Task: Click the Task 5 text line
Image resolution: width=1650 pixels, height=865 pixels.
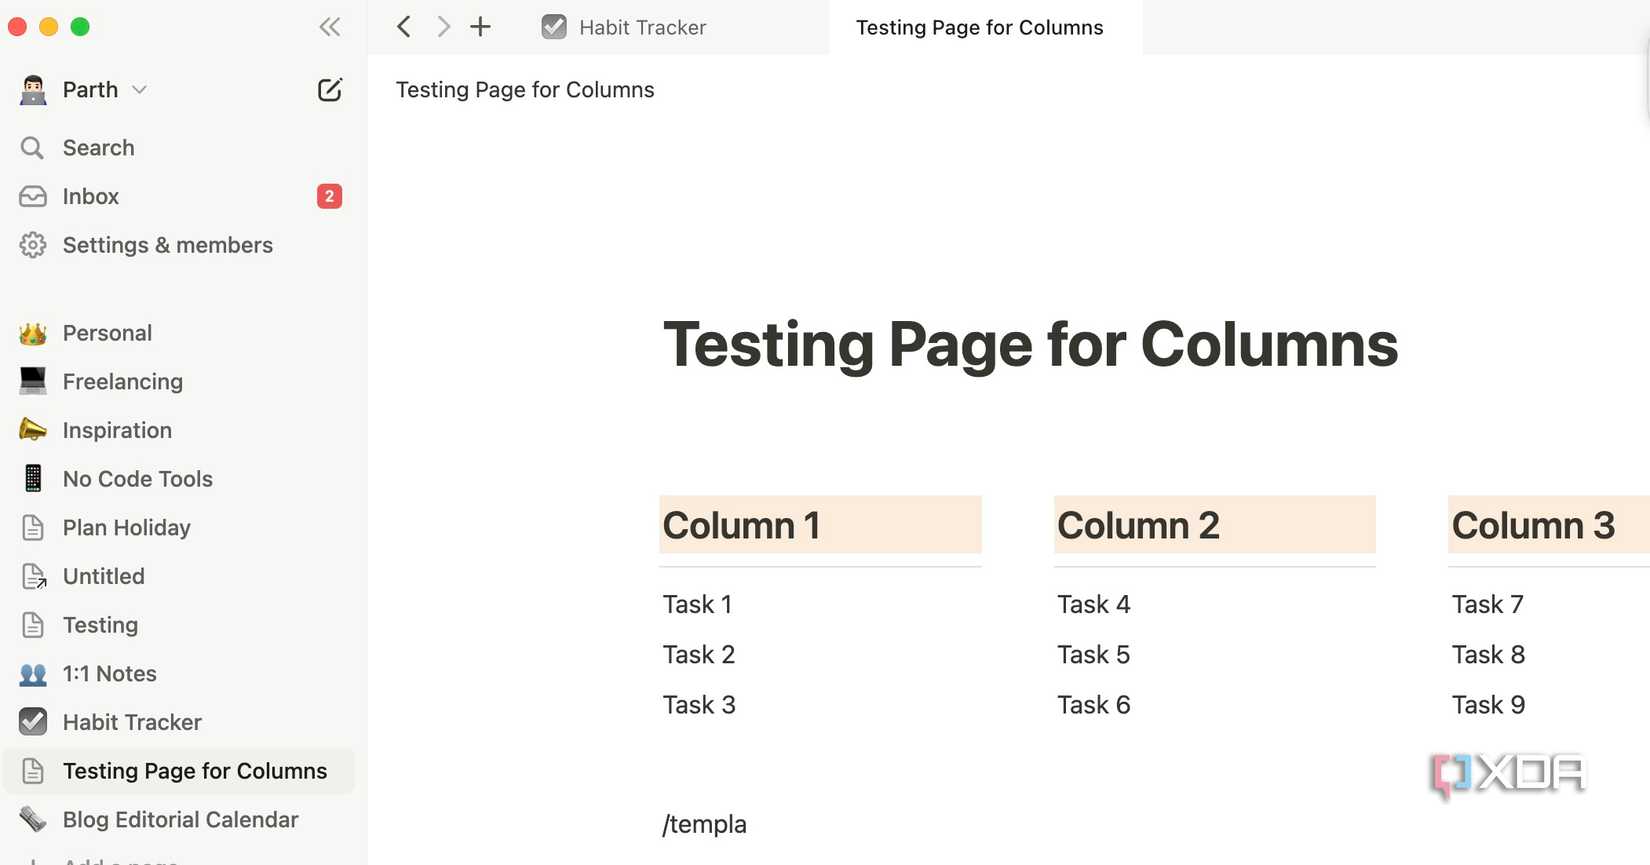Action: click(1093, 655)
